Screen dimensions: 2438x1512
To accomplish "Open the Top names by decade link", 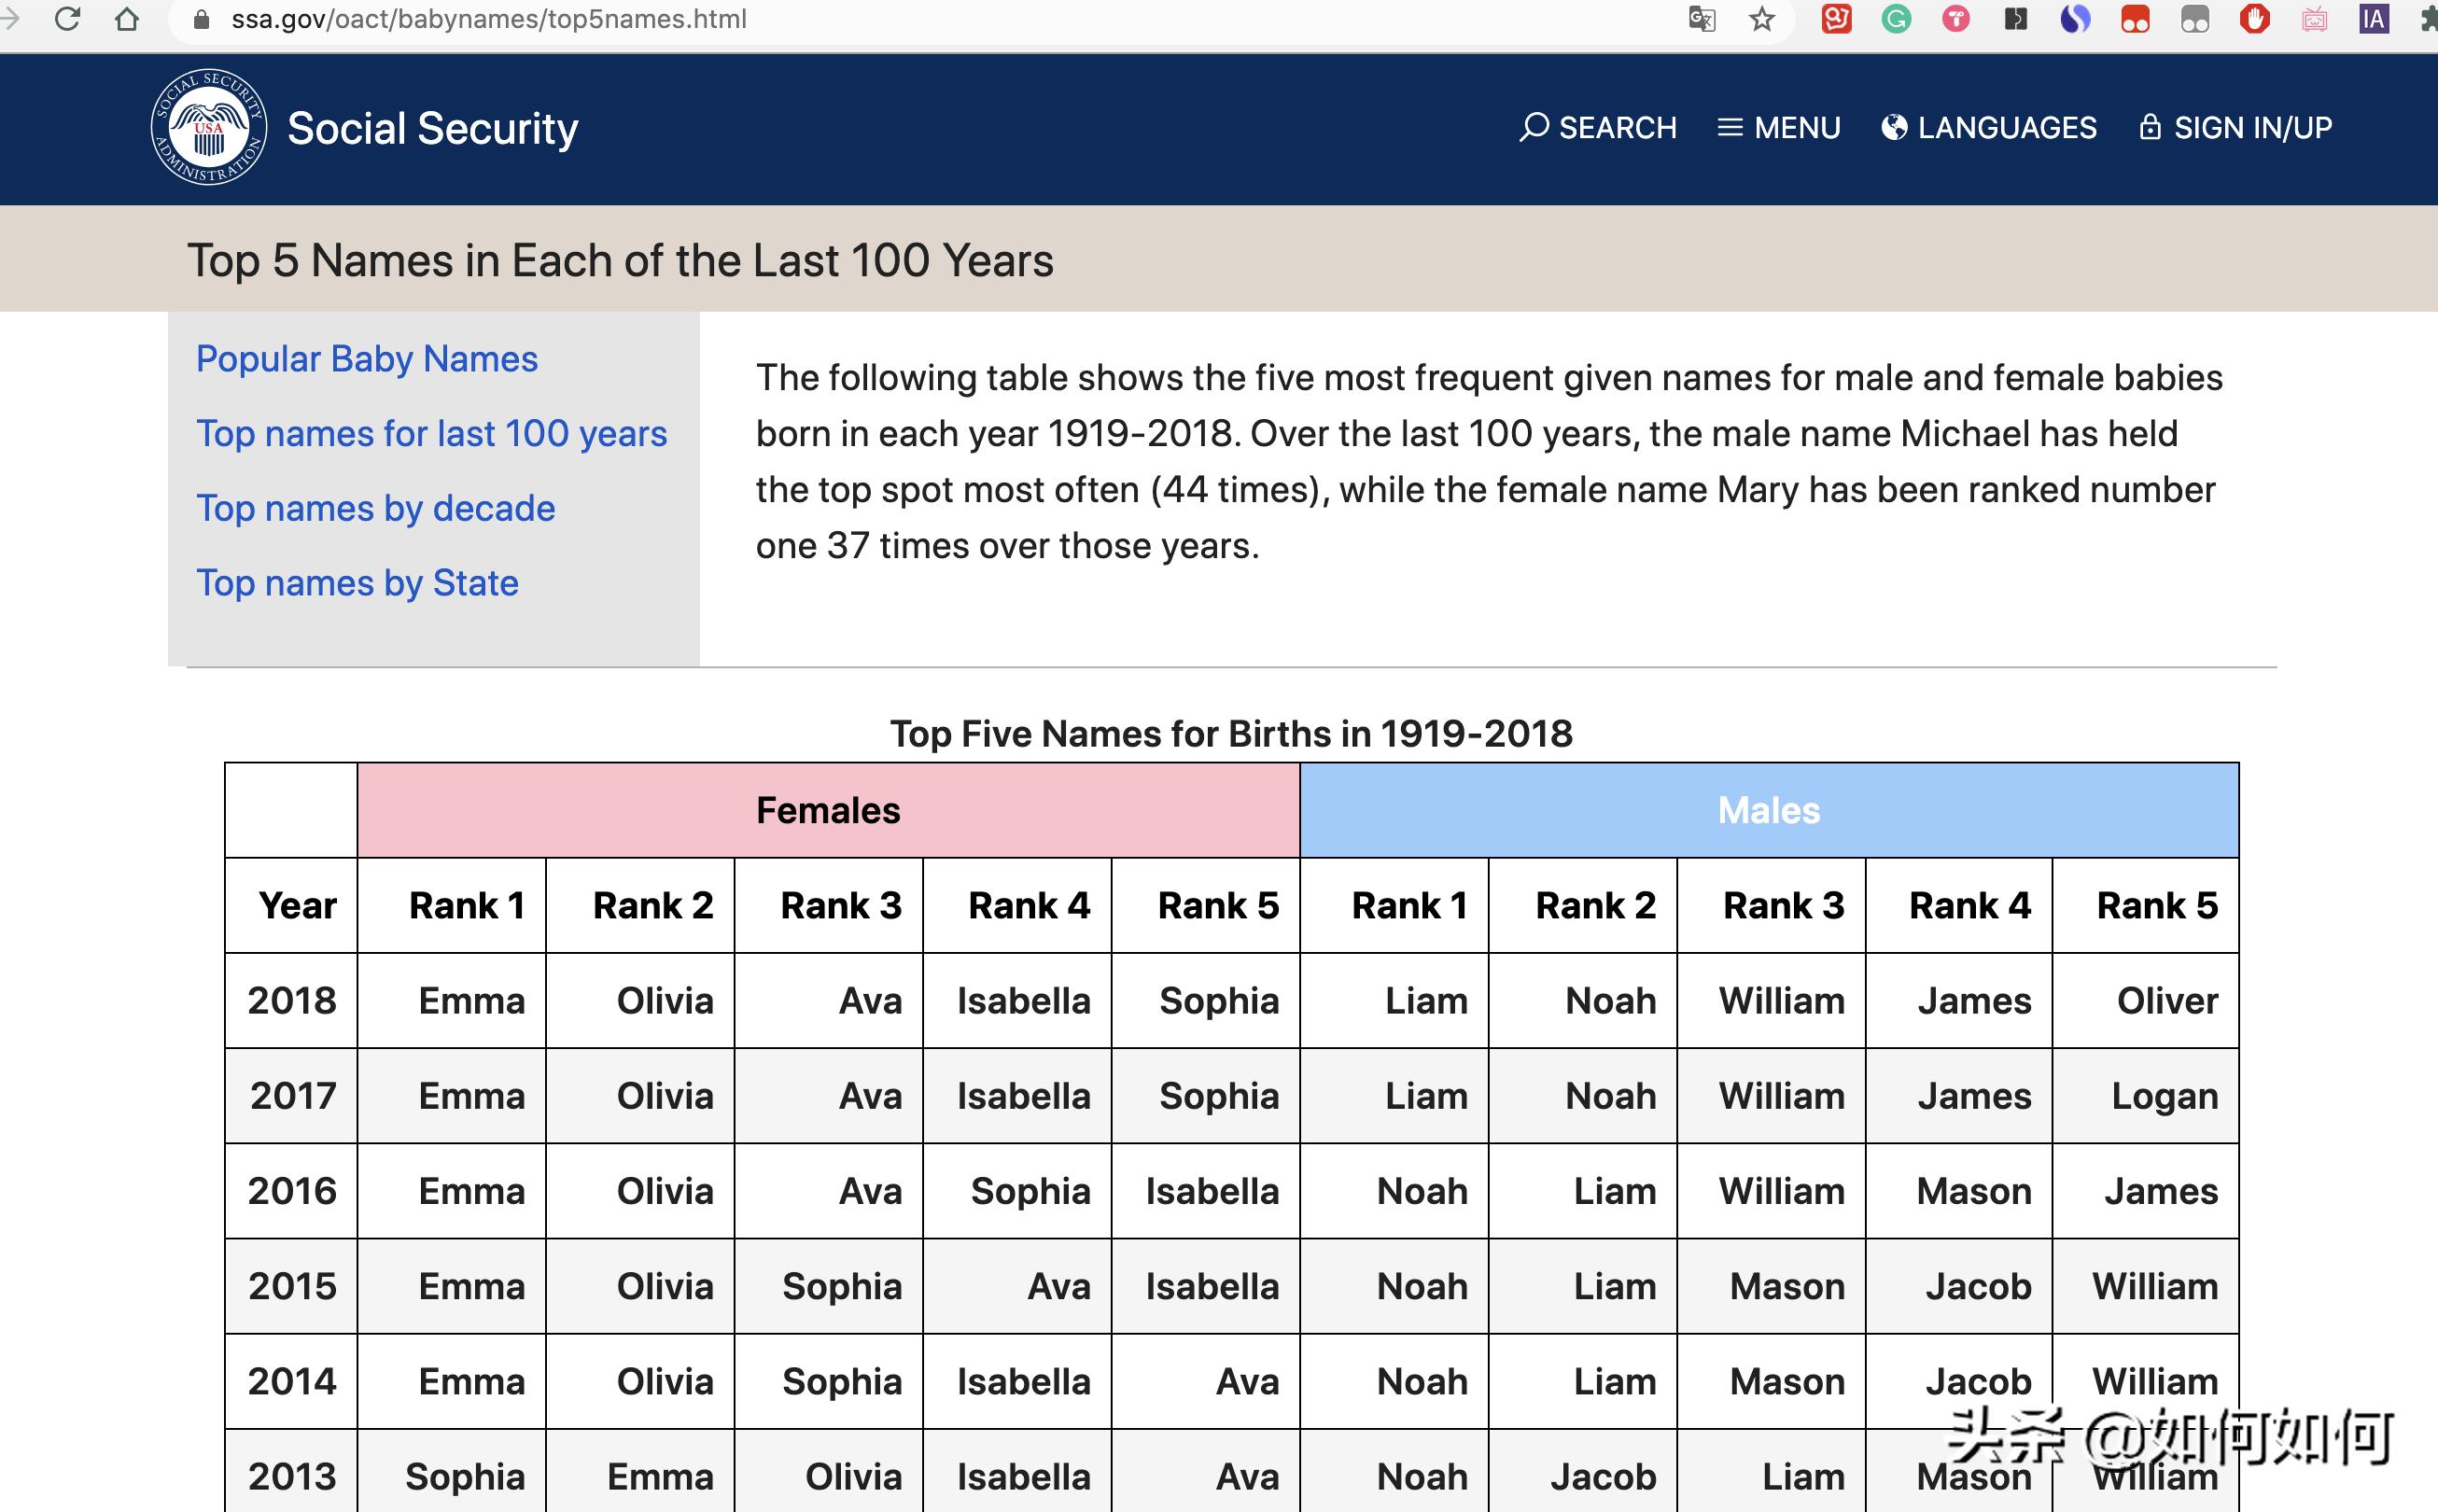I will tap(375, 509).
